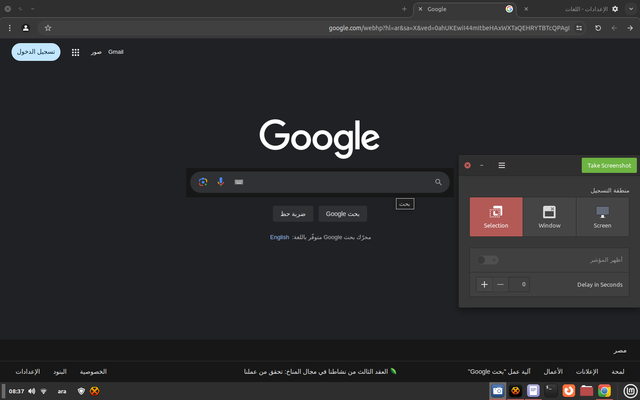Switch to the Google tab
The image size is (640, 400).
(465, 9)
